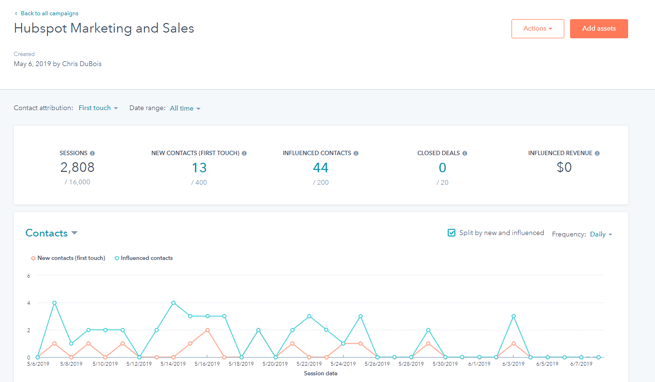The image size is (655, 382).
Task: Uncheck Split by new and influenced
Action: (451, 233)
